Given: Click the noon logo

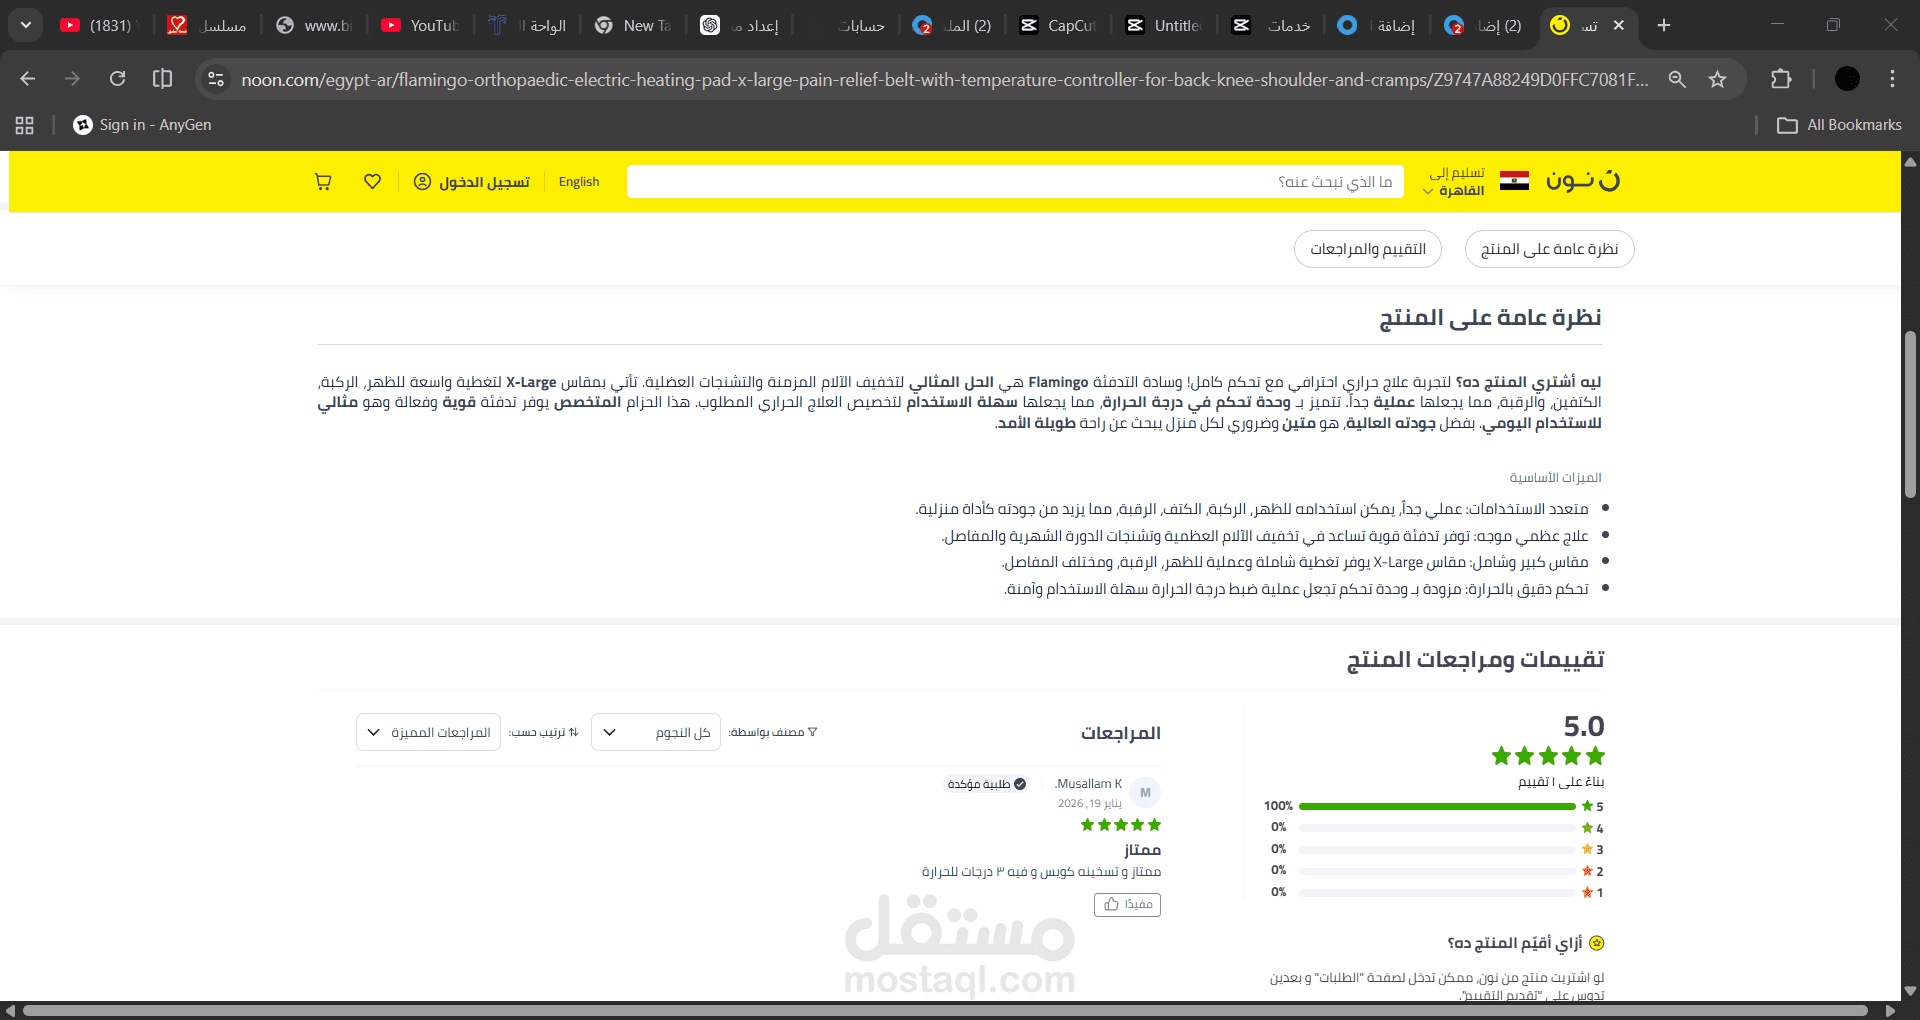Looking at the screenshot, I should click(1582, 181).
